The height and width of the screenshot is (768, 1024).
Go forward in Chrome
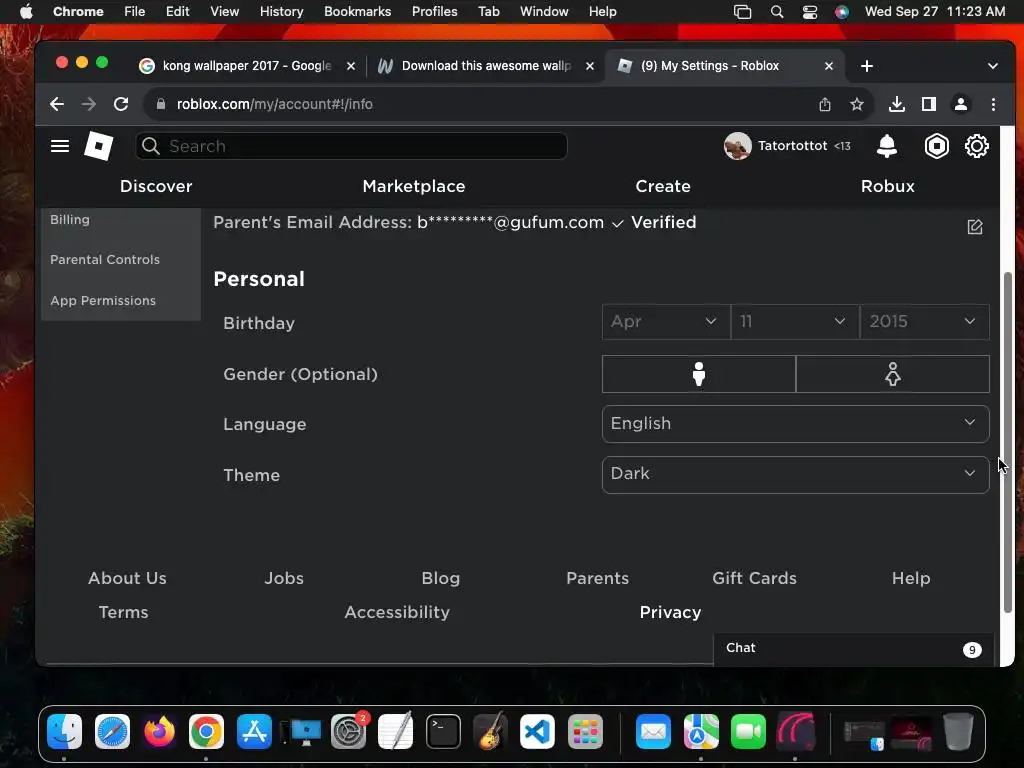pos(89,104)
